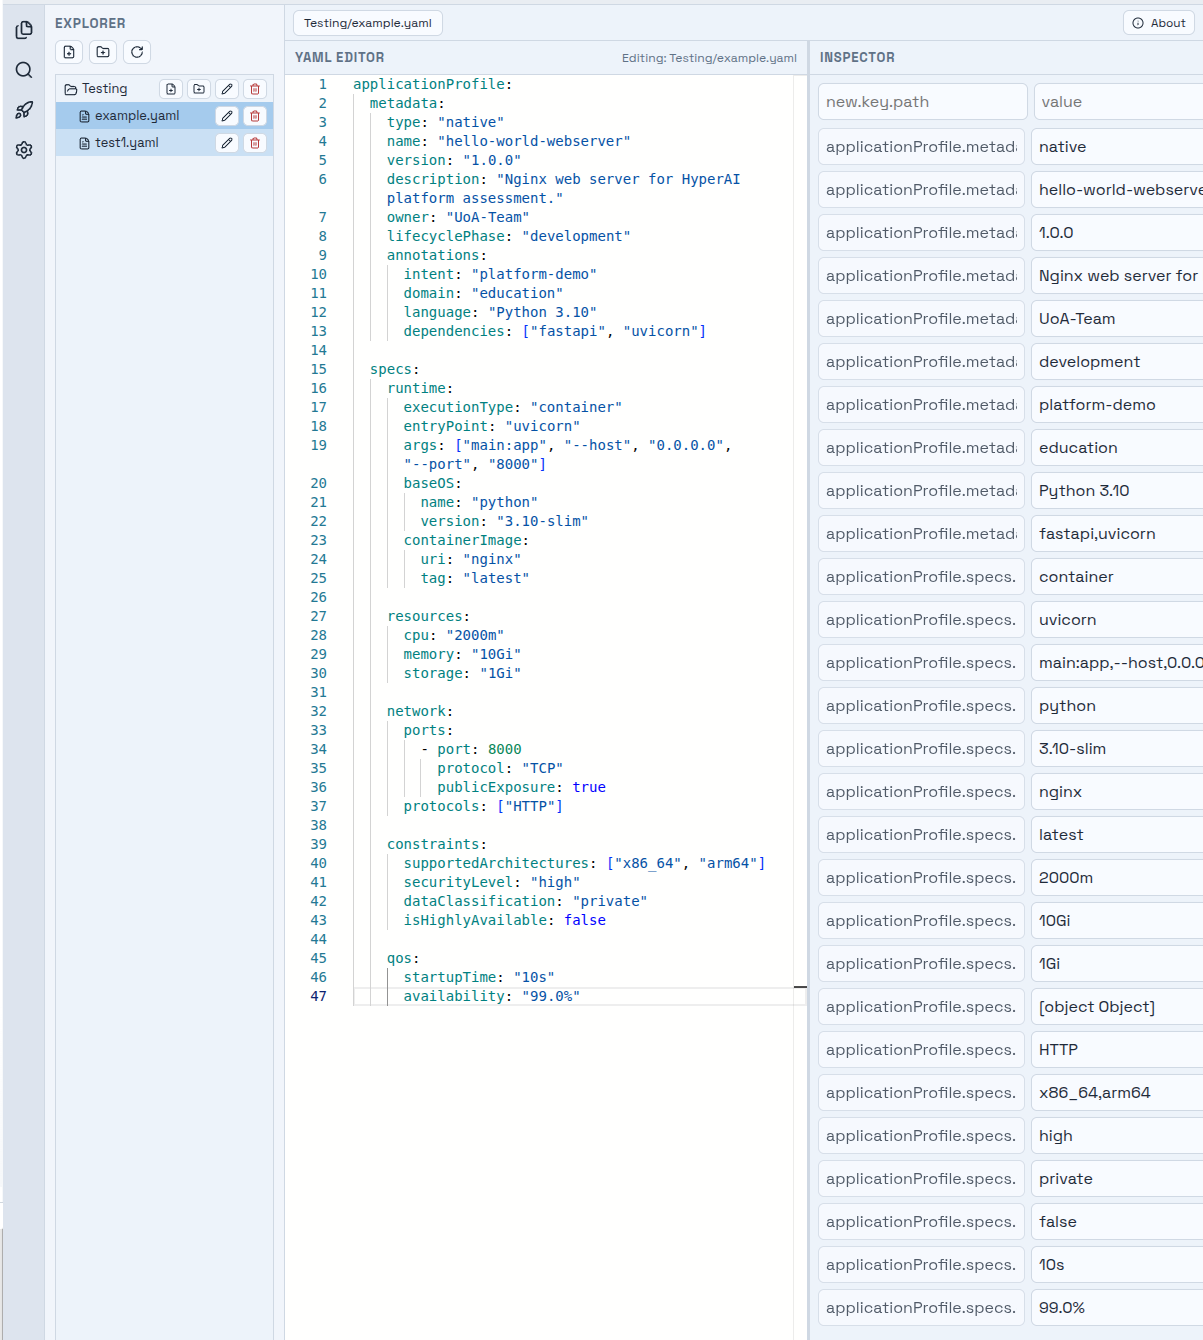Image resolution: width=1203 pixels, height=1340 pixels.
Task: Rename example.yaml with pencil icon
Action: [x=227, y=116]
